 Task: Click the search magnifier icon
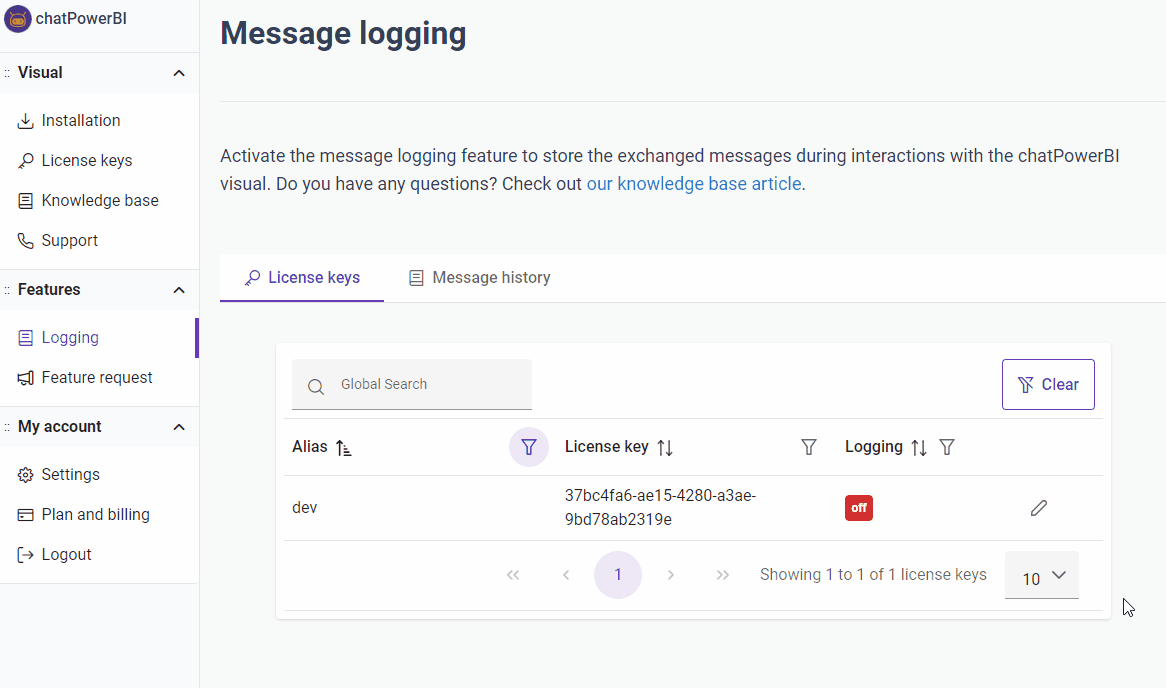click(x=316, y=387)
